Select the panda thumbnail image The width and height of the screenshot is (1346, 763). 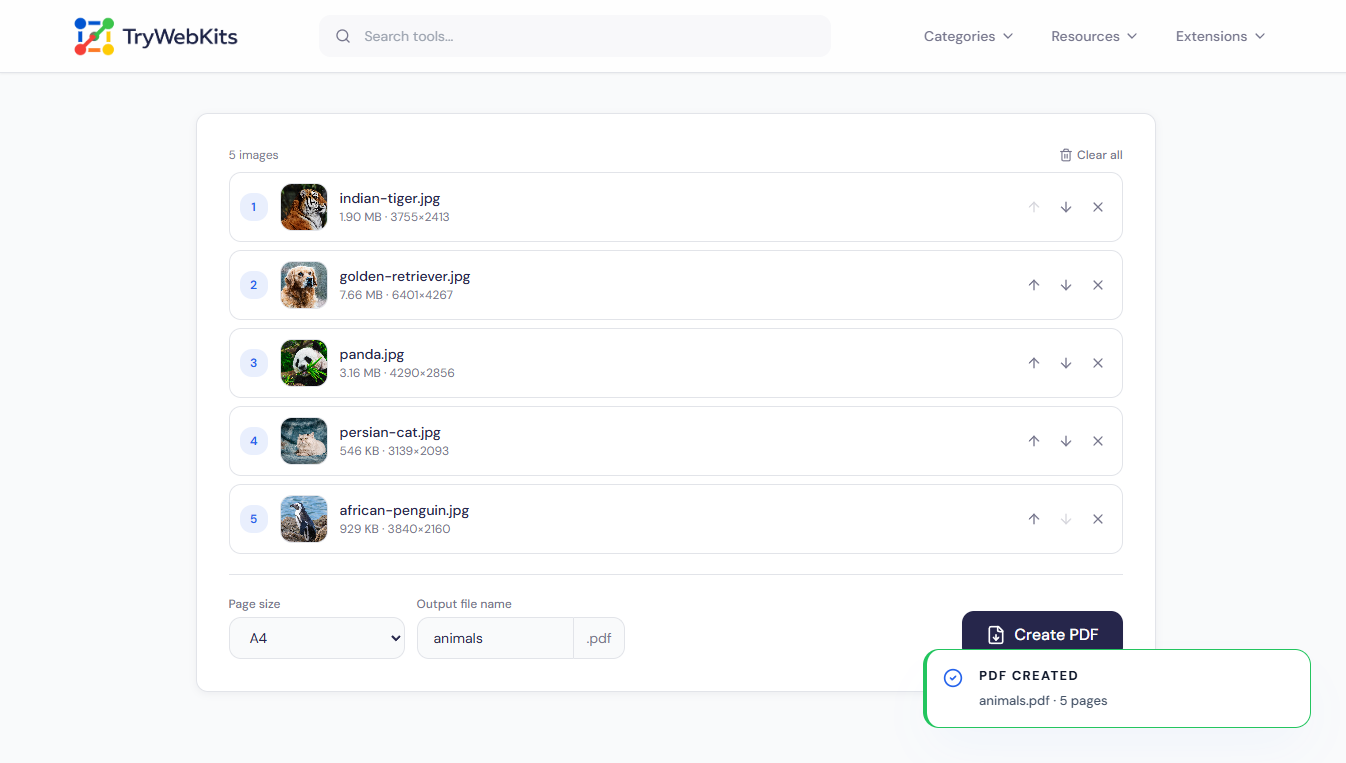coord(304,363)
